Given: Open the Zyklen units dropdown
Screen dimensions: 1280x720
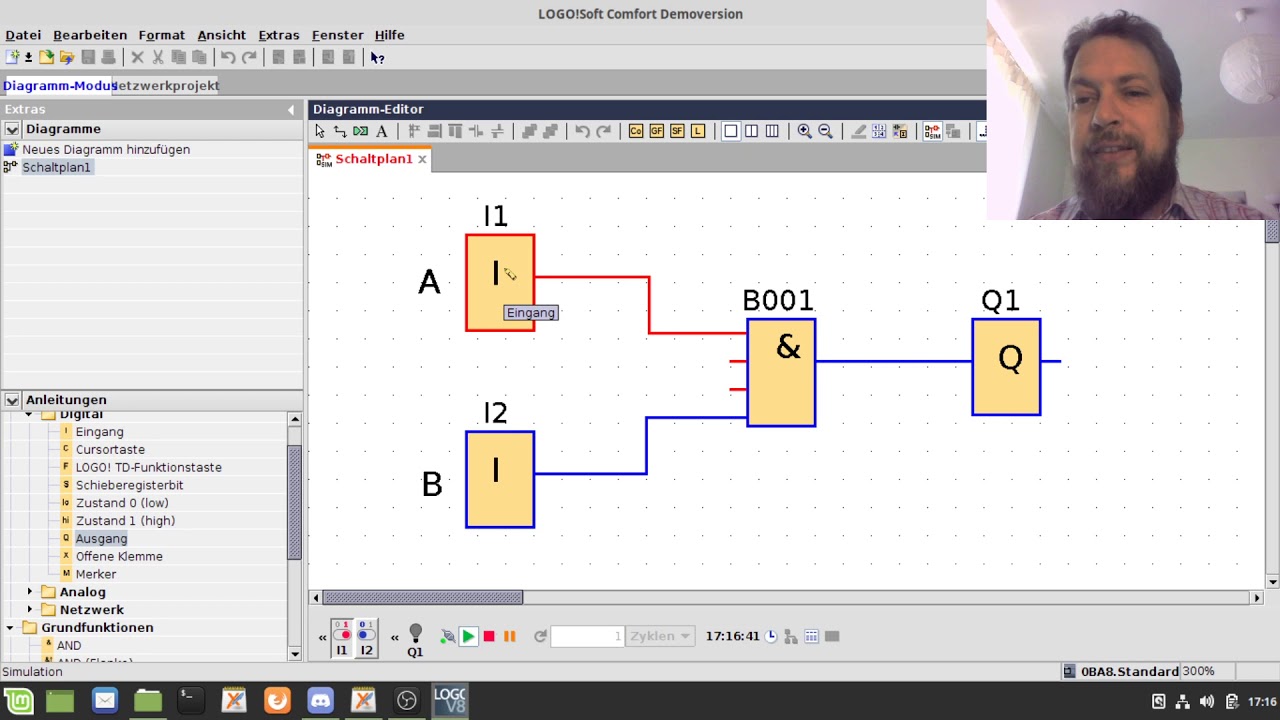Looking at the screenshot, I should coord(660,636).
